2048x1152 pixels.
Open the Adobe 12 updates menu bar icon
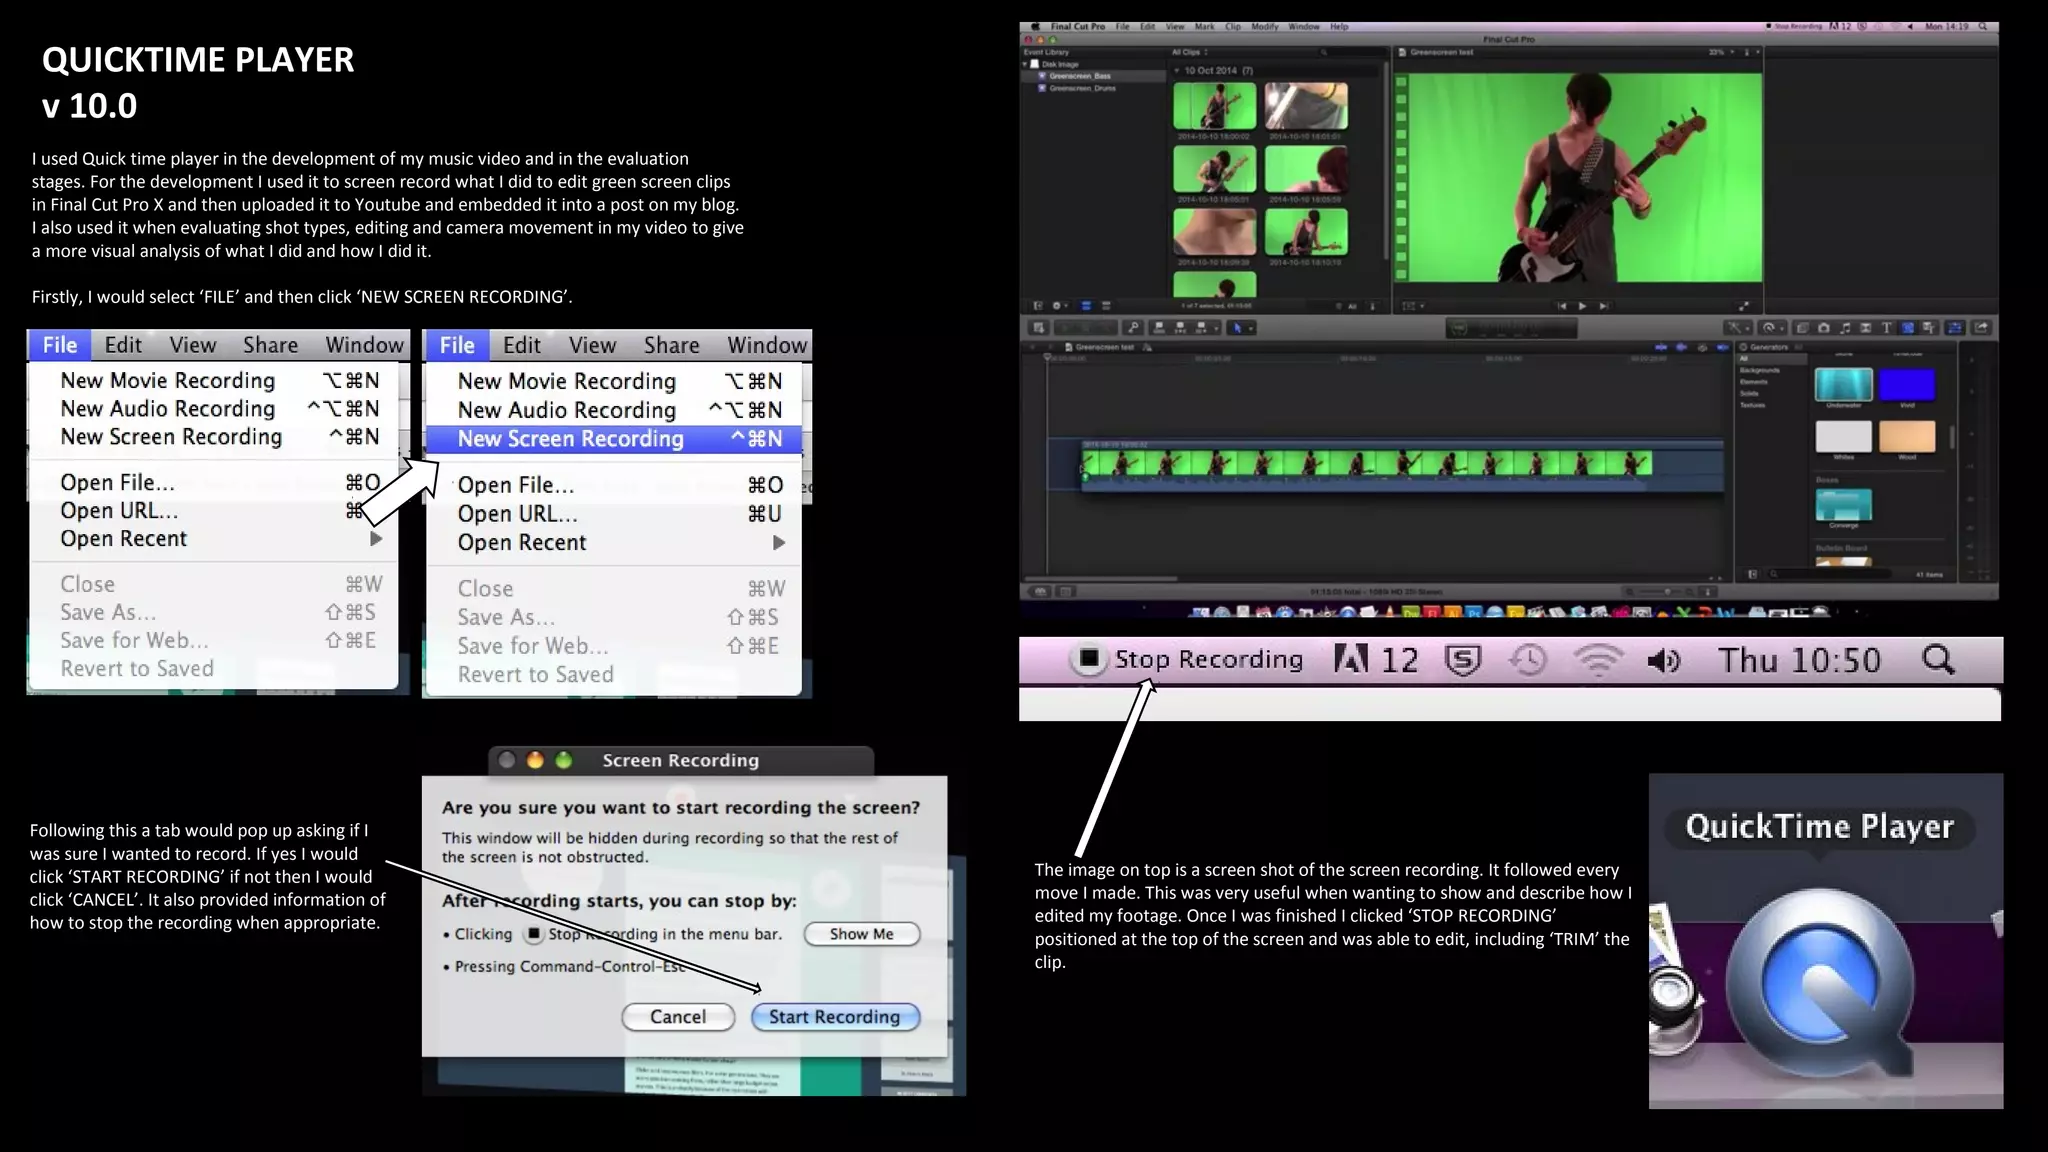(1376, 660)
